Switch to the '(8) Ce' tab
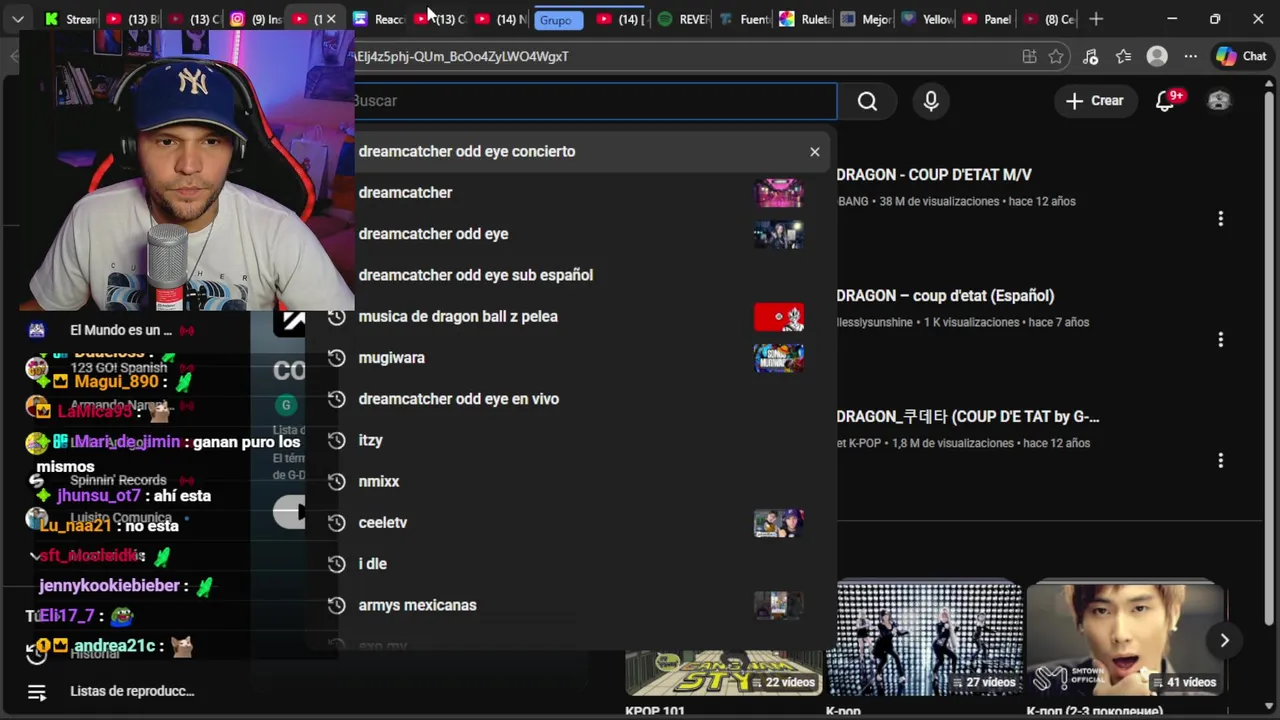Image resolution: width=1280 pixels, height=720 pixels. [x=1048, y=19]
